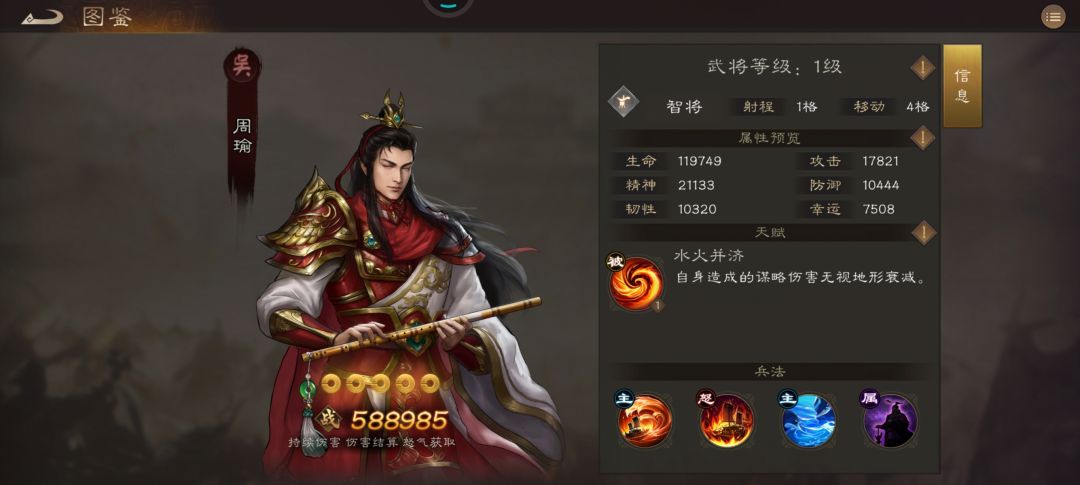Click the back arrow icon
The height and width of the screenshot is (485, 1080).
pos(43,17)
